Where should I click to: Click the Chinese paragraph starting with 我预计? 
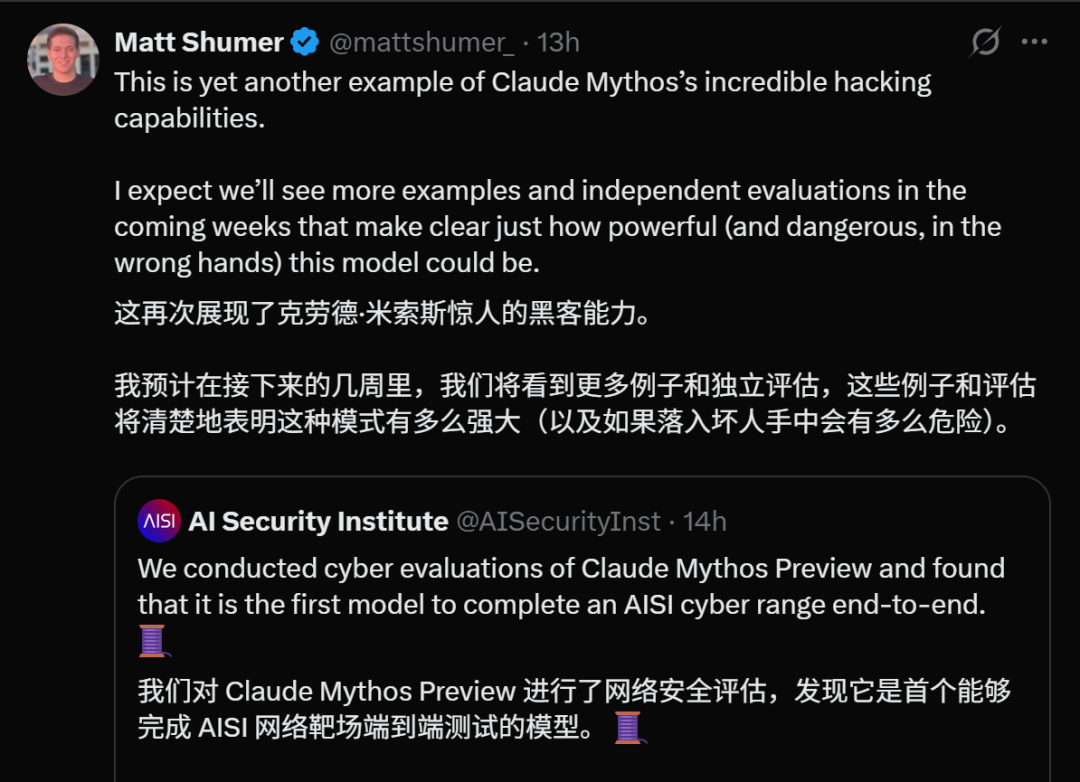tap(574, 403)
